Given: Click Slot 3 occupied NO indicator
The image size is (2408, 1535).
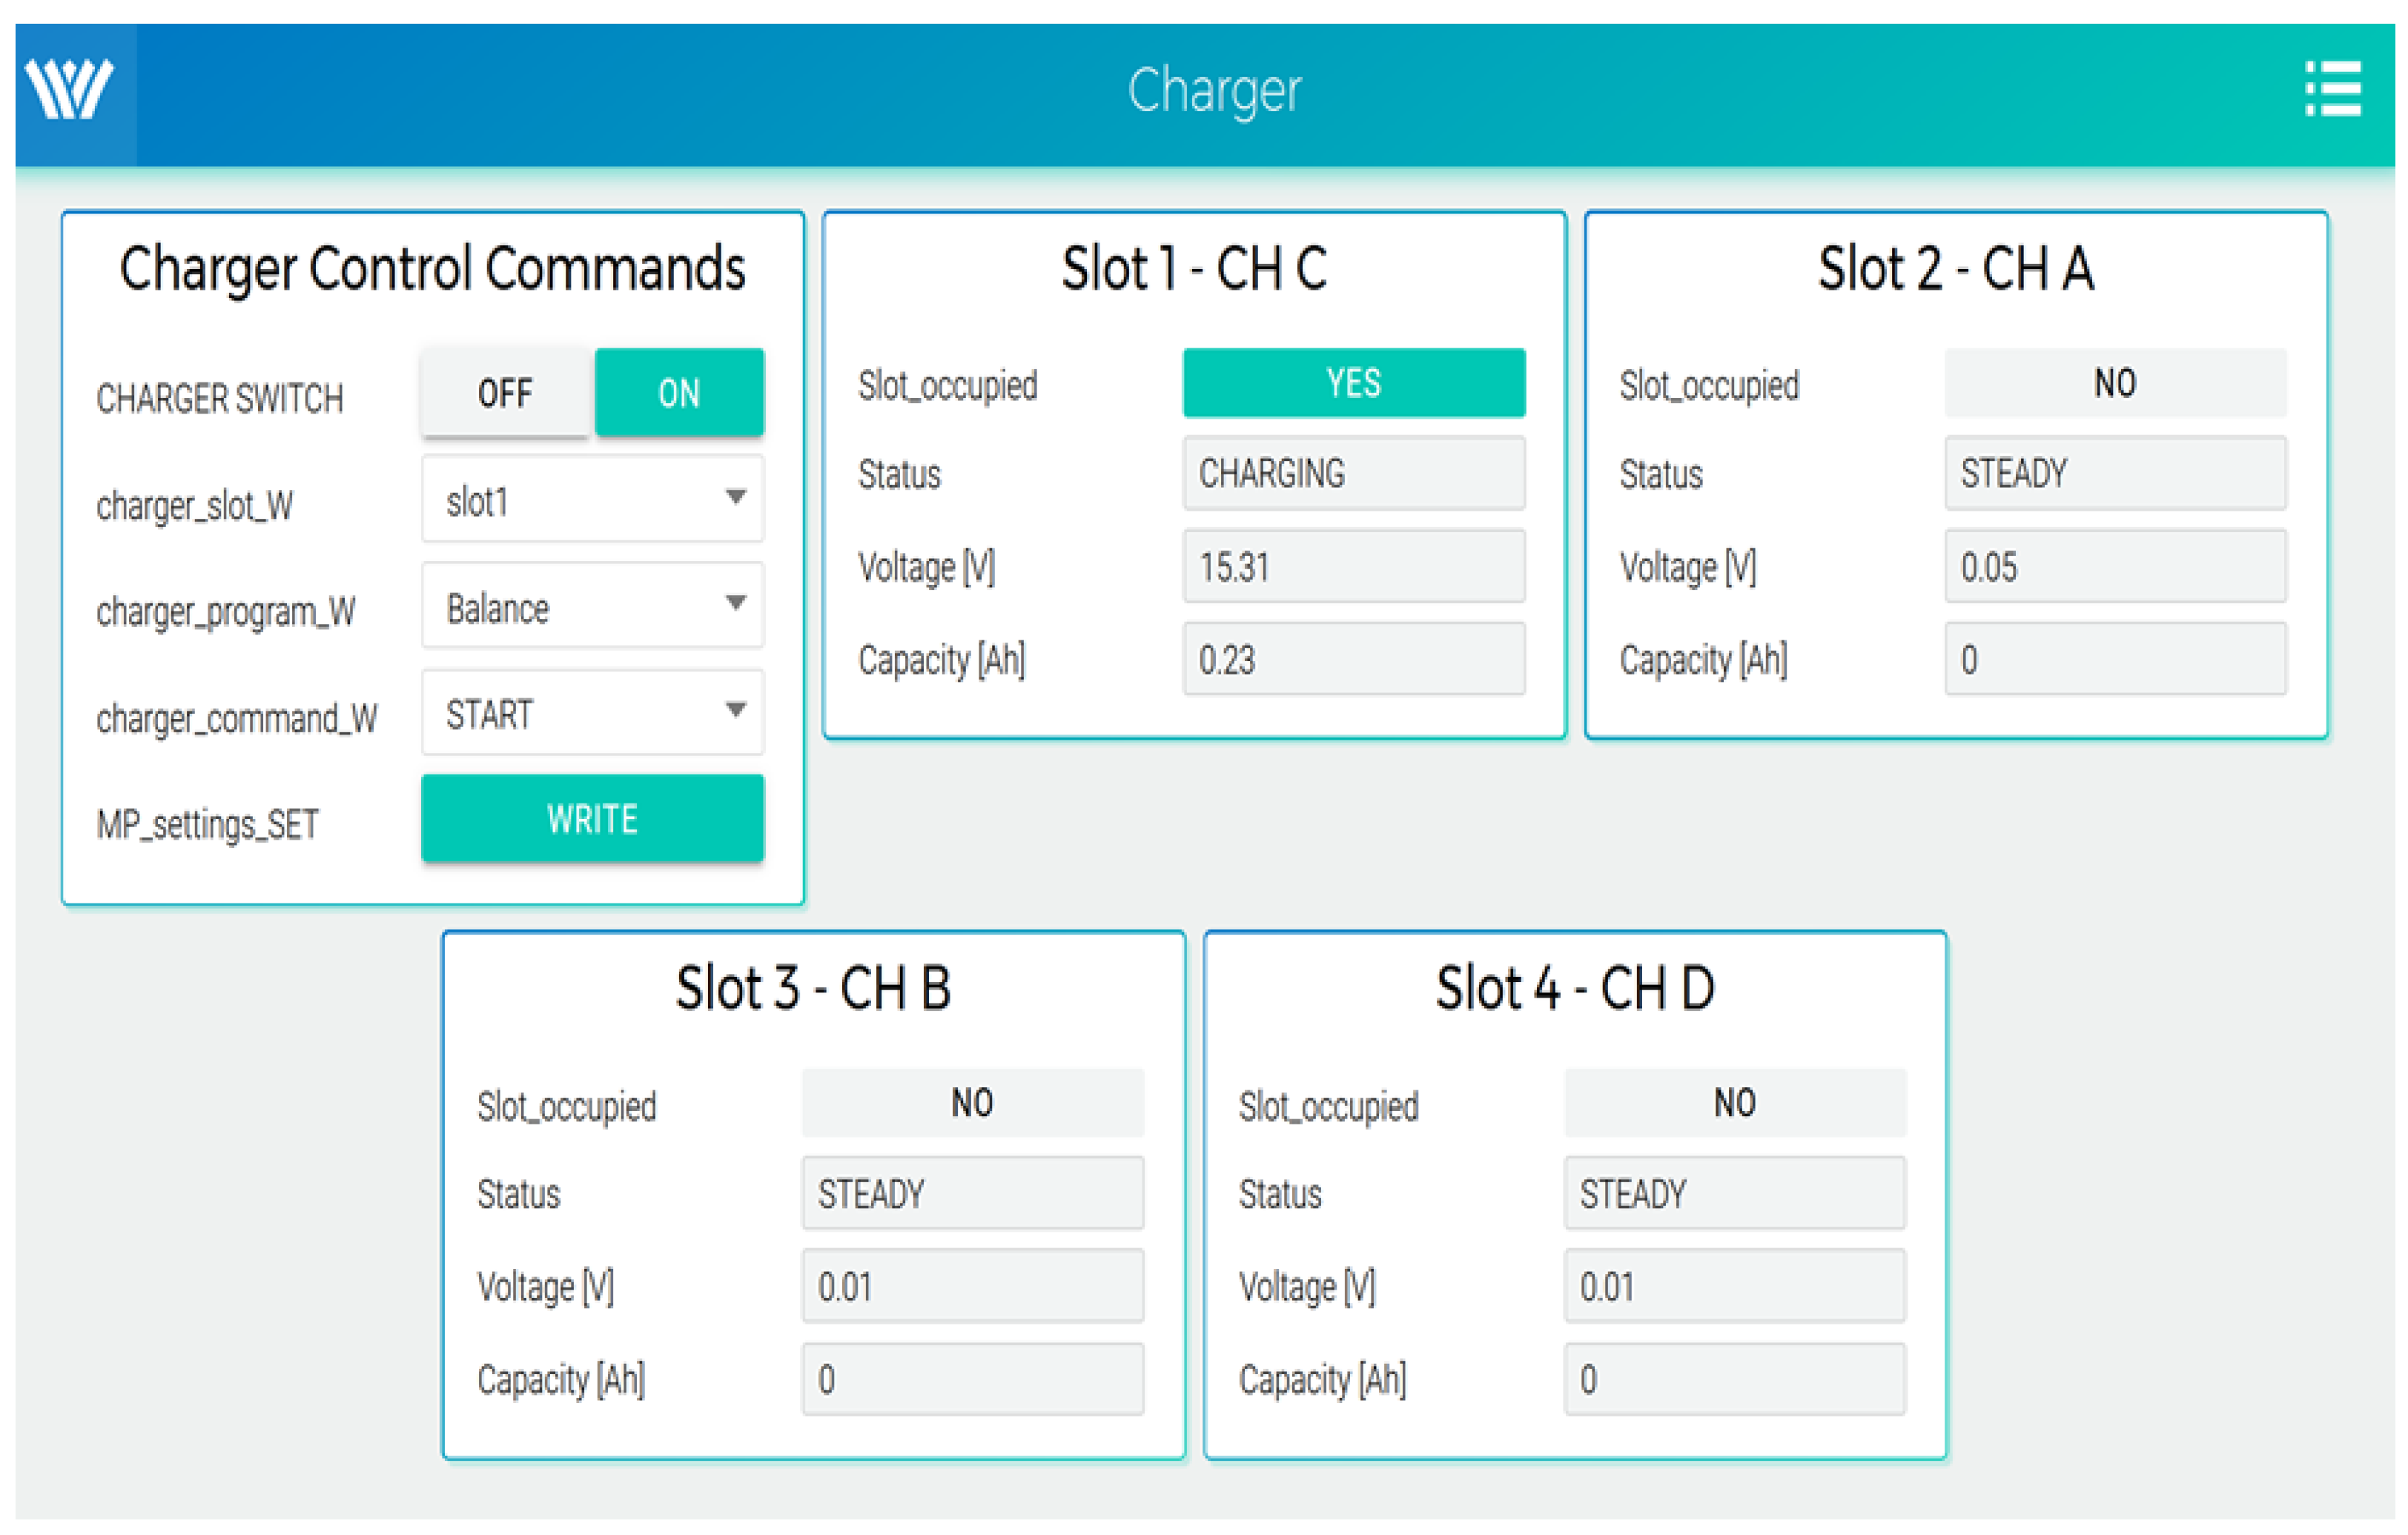Looking at the screenshot, I should [x=972, y=1103].
